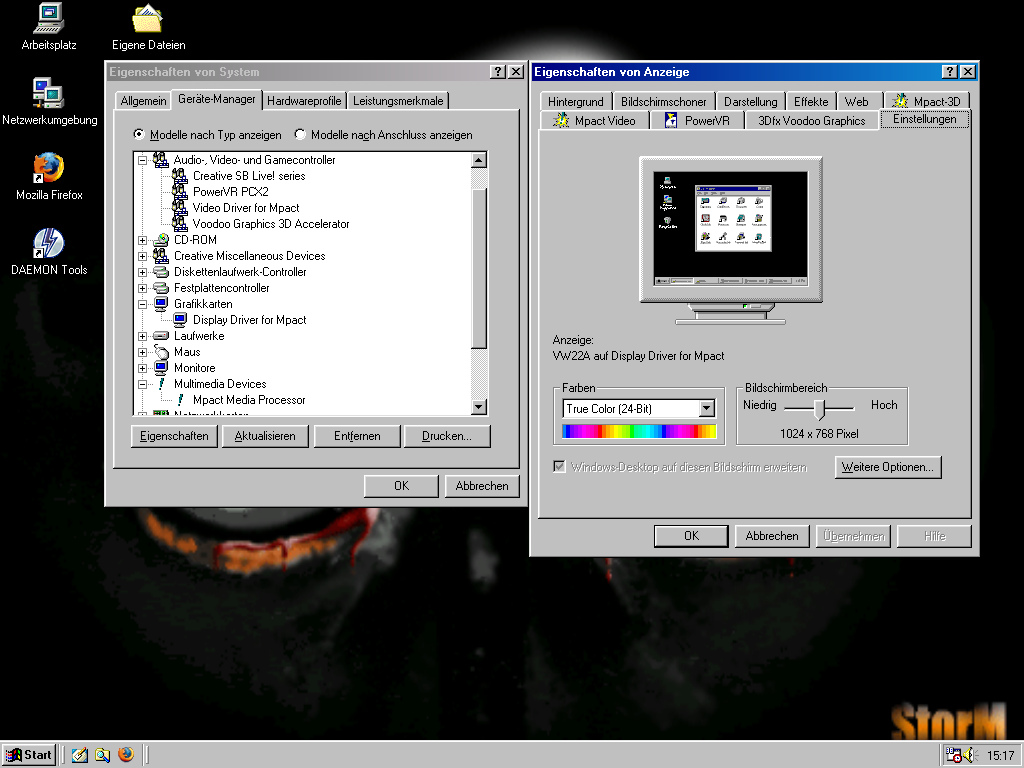Click OK in Eigenschaften von System
The image size is (1024, 768).
[402, 486]
